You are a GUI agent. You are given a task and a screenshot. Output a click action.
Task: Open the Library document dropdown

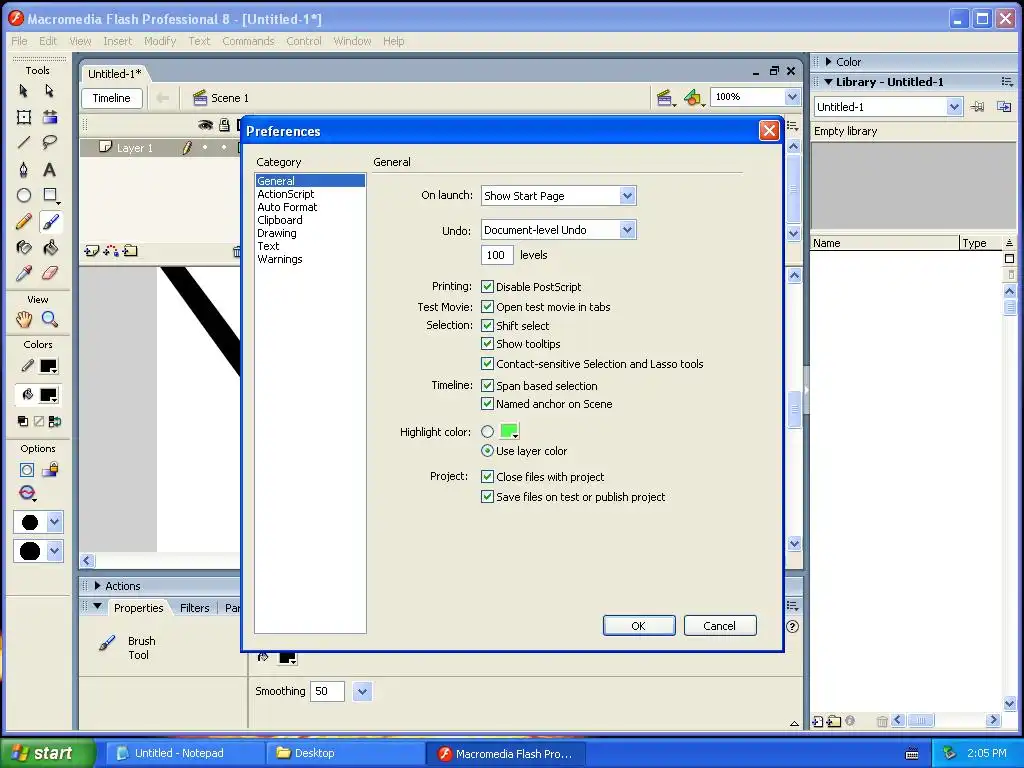pyautogui.click(x=953, y=106)
